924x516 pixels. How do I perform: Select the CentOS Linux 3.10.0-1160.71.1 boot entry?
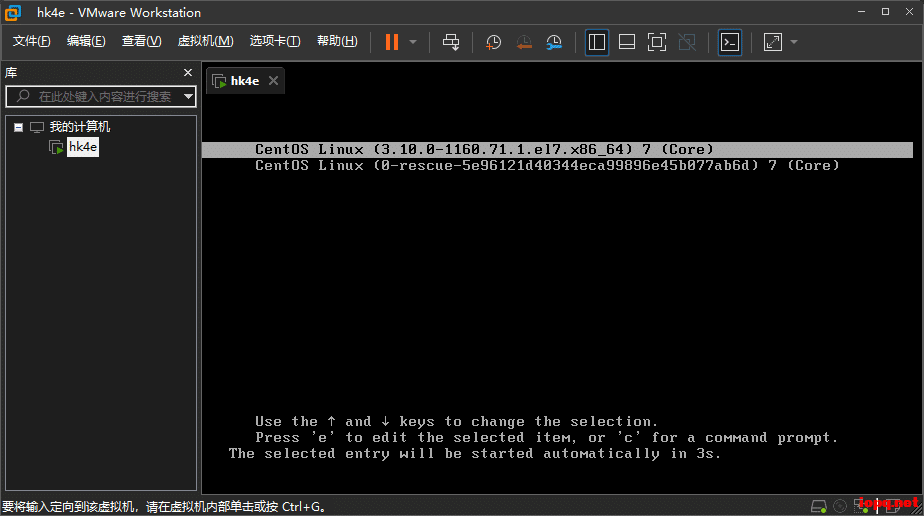(557, 150)
